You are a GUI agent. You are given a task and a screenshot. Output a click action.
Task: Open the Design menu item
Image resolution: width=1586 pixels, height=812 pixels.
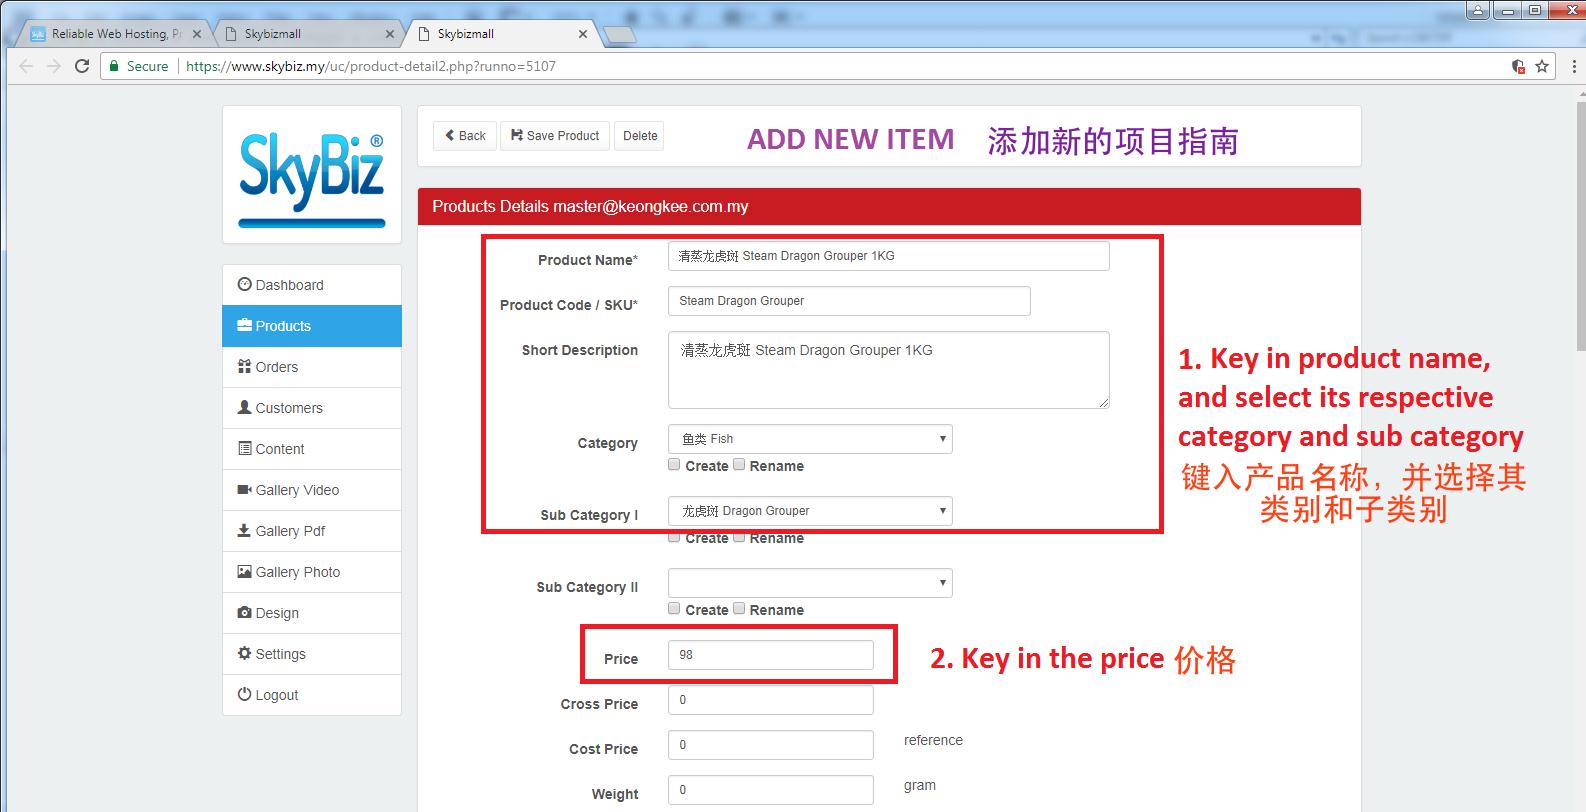tap(312, 613)
